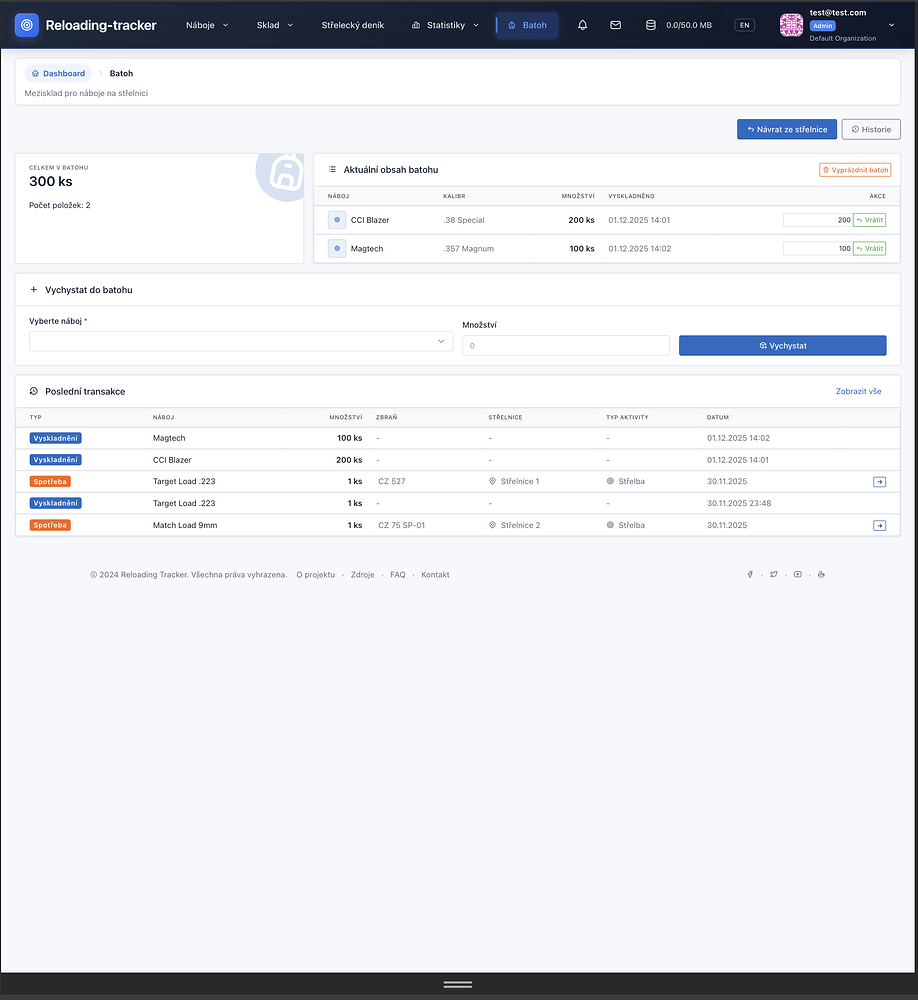Click the database storage usage icon
The image size is (918, 1000).
(651, 25)
